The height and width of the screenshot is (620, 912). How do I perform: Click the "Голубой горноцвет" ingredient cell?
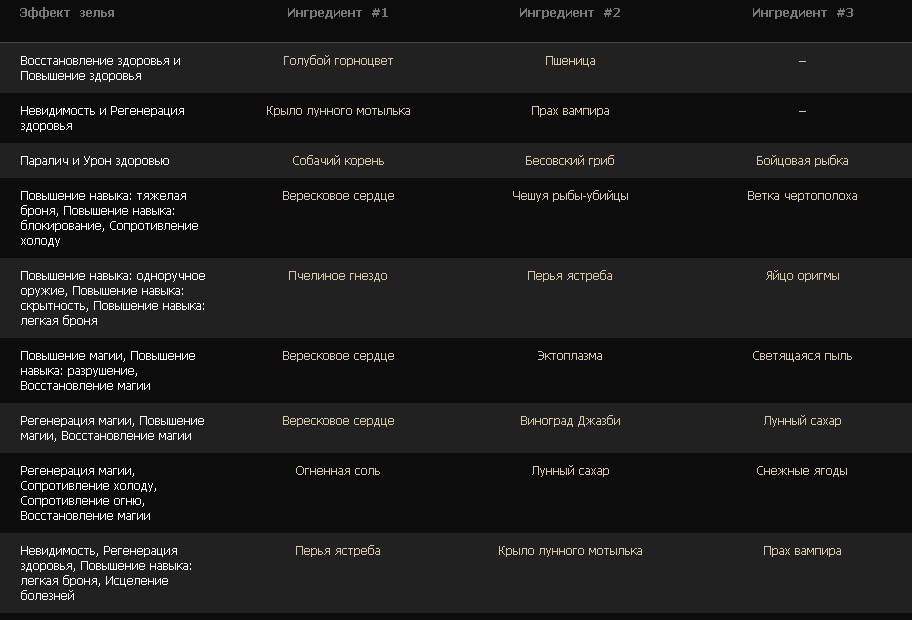(338, 61)
